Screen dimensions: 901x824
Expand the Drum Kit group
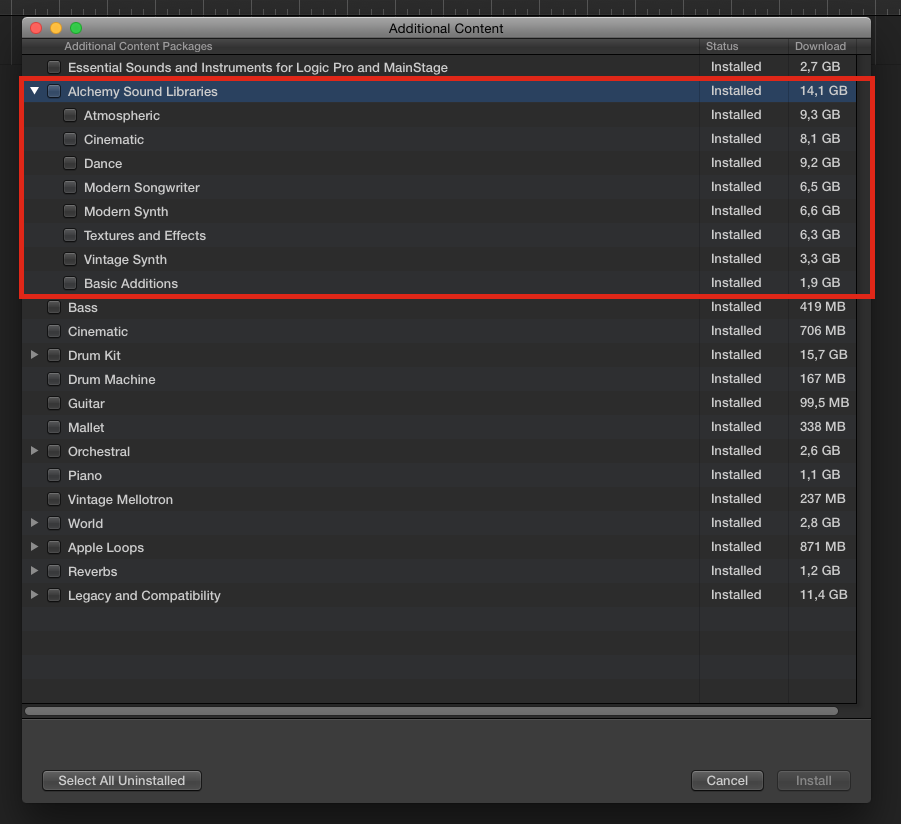point(34,355)
